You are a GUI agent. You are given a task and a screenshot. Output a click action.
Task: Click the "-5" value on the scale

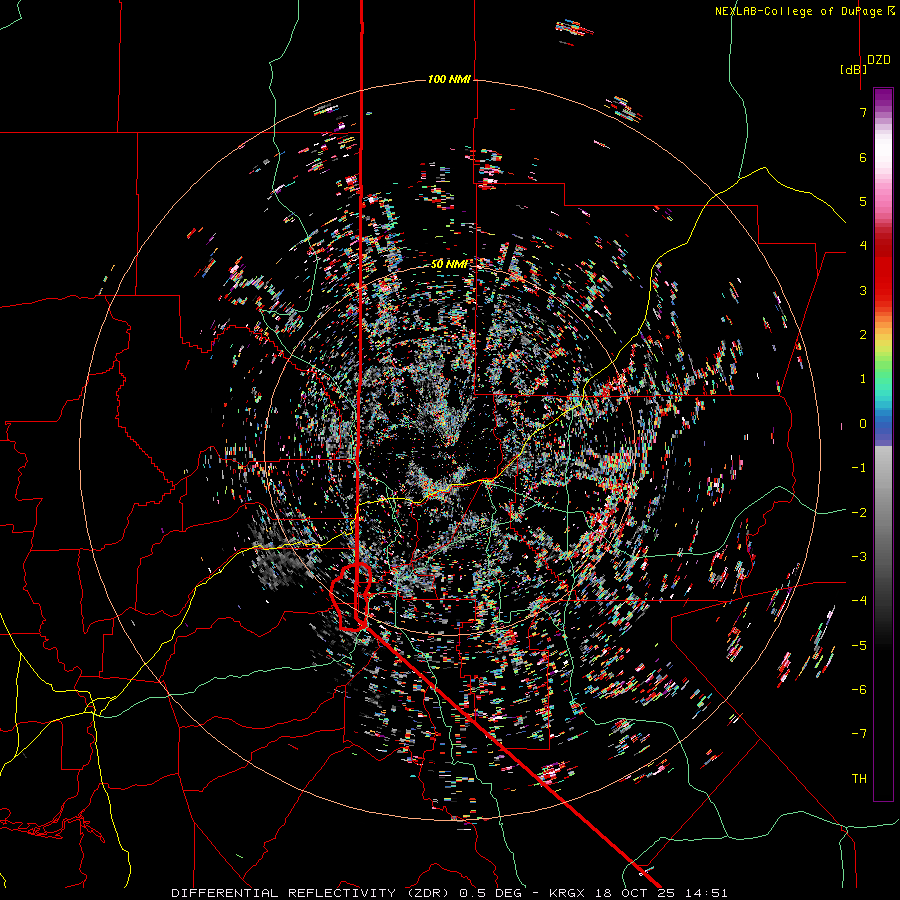pos(859,646)
